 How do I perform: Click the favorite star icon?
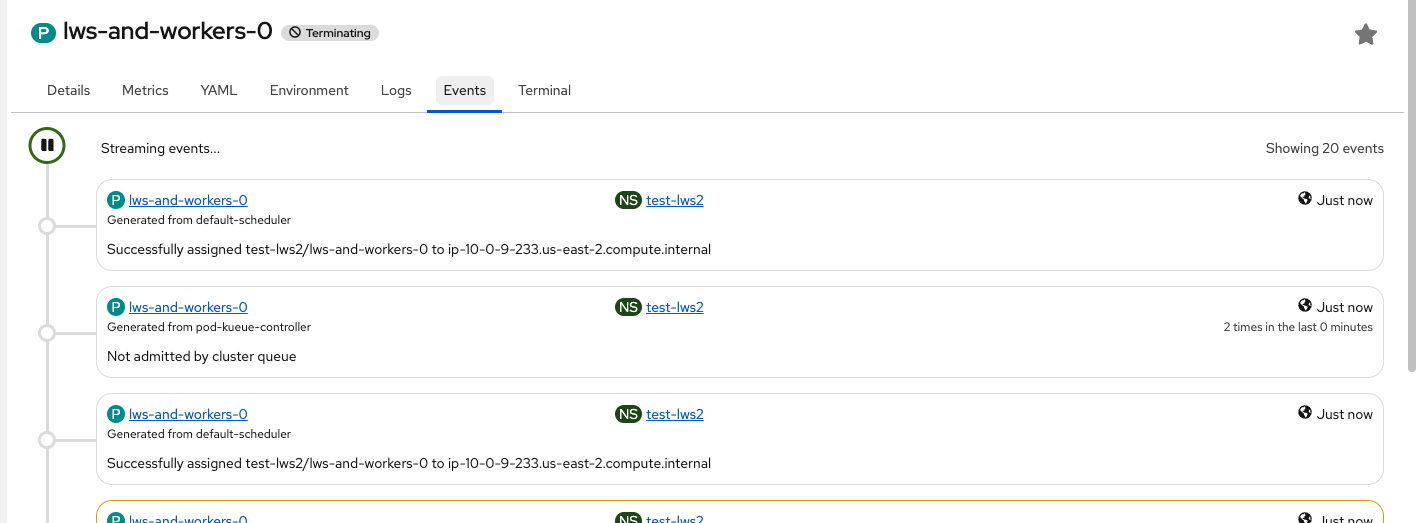coord(1365,35)
